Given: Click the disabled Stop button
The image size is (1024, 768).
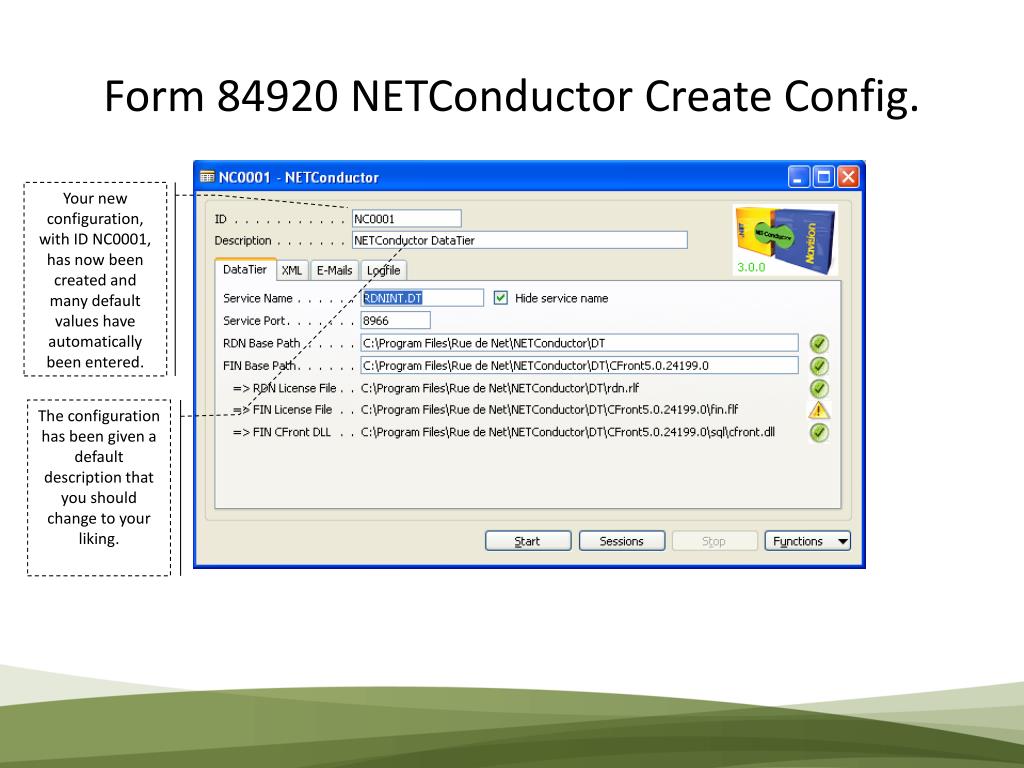Looking at the screenshot, I should pyautogui.click(x=714, y=541).
